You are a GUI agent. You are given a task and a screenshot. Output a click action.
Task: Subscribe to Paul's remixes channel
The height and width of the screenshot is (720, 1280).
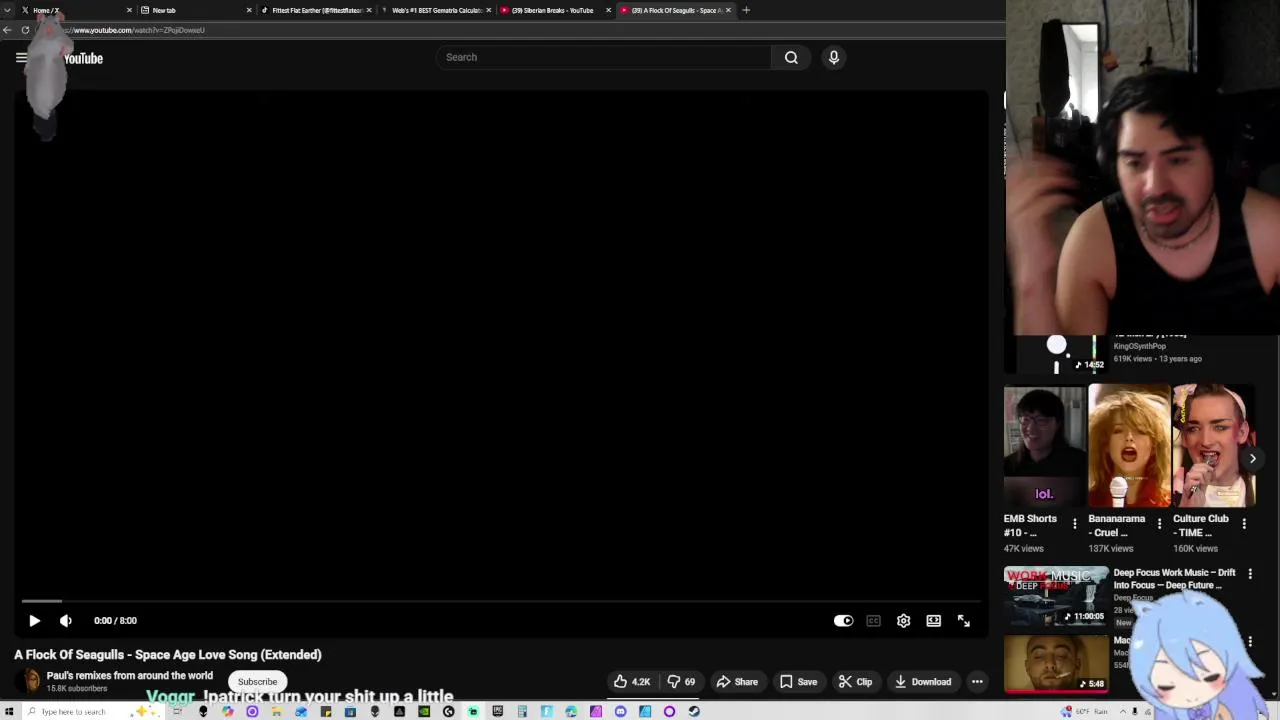point(257,682)
